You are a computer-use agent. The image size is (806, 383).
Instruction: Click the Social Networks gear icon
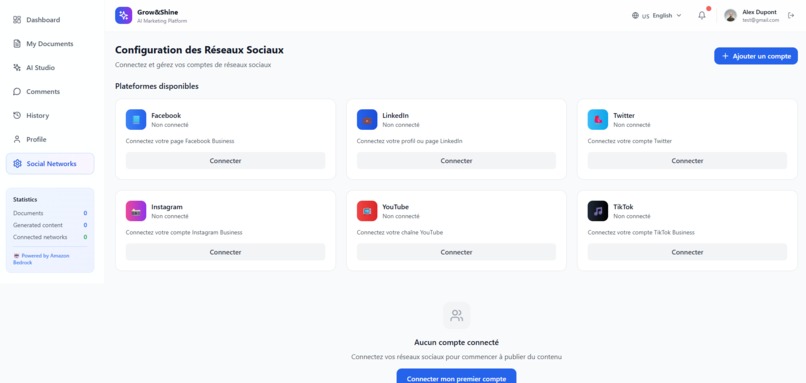[17, 163]
